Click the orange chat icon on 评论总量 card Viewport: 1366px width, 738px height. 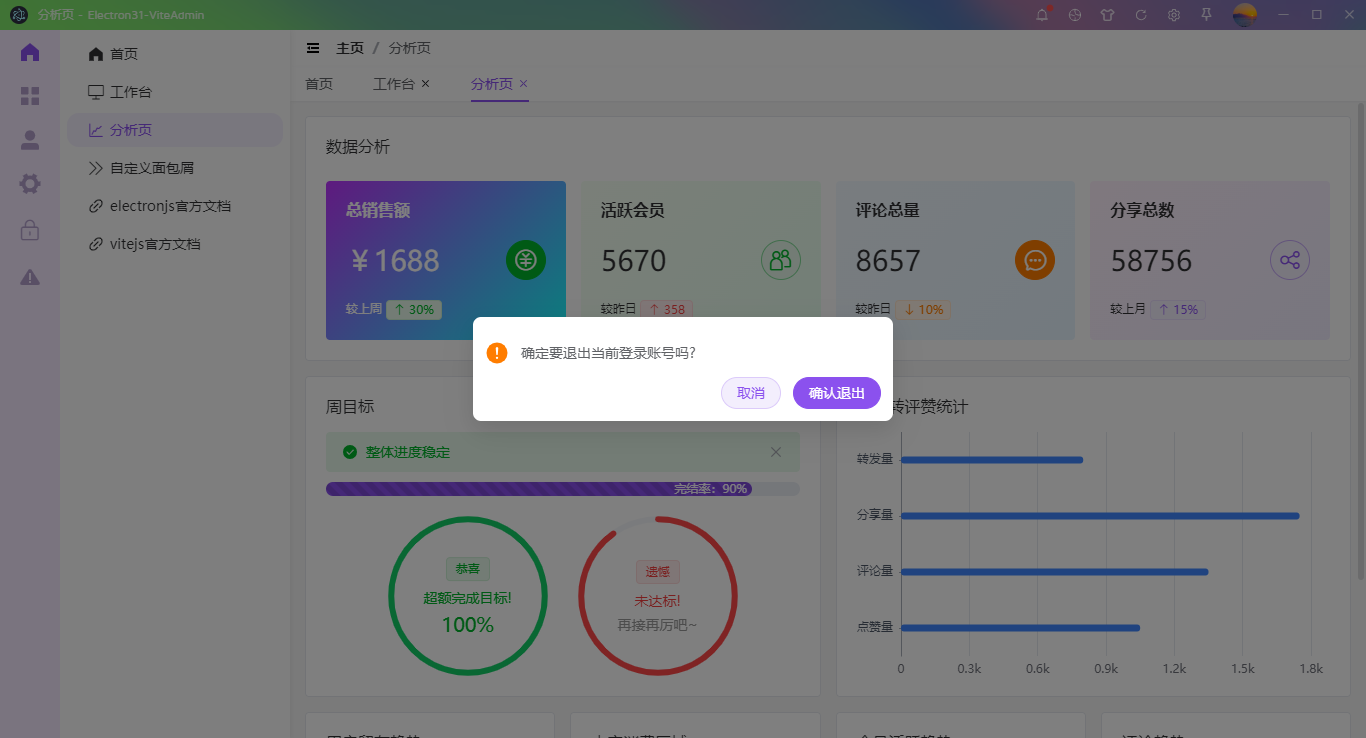(x=1035, y=260)
